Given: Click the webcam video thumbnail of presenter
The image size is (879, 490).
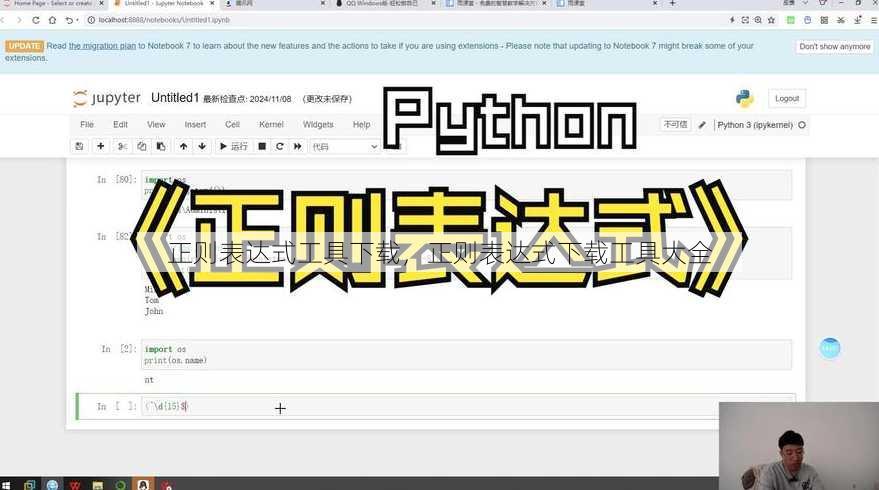Looking at the screenshot, I should (x=799, y=446).
